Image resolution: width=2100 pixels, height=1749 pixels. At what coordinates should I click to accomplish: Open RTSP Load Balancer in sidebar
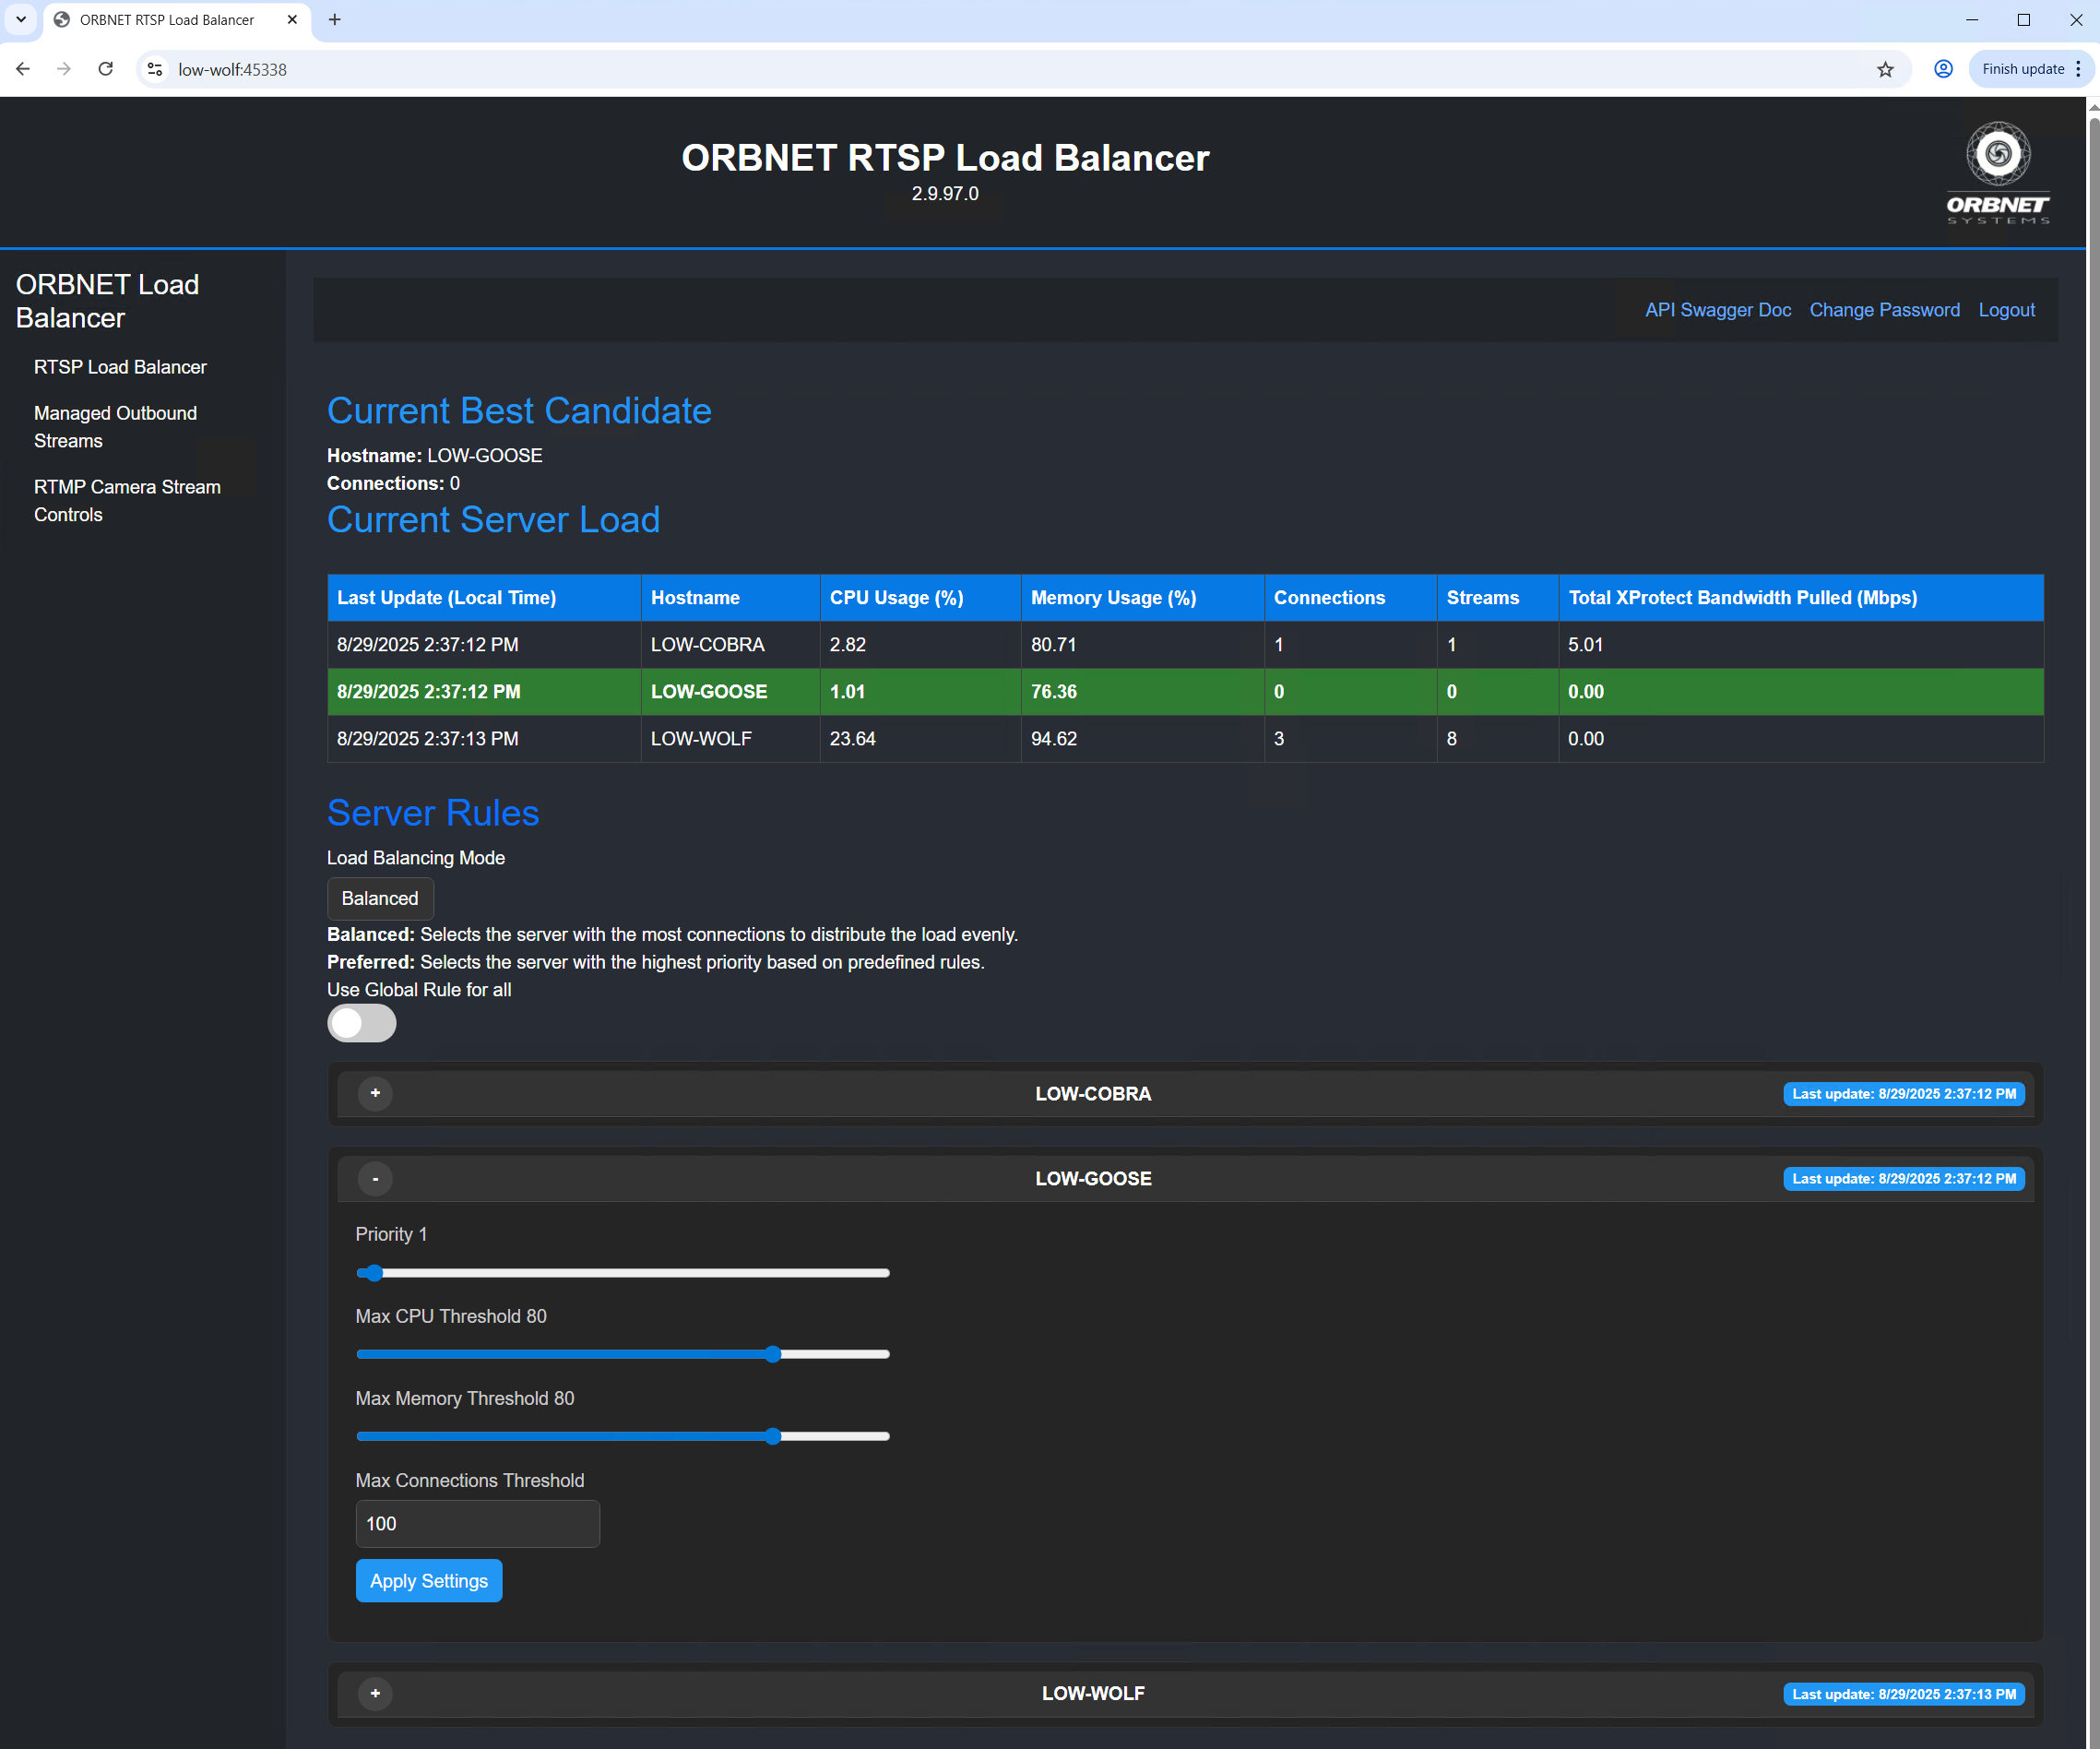tap(120, 367)
